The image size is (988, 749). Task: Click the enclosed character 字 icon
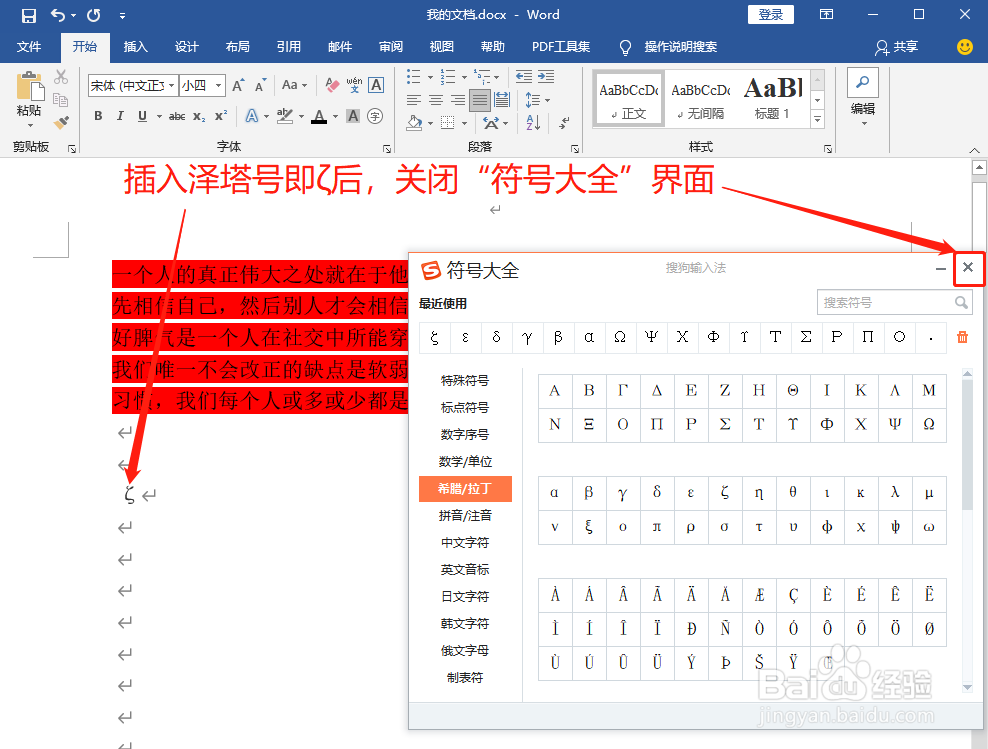click(x=376, y=116)
